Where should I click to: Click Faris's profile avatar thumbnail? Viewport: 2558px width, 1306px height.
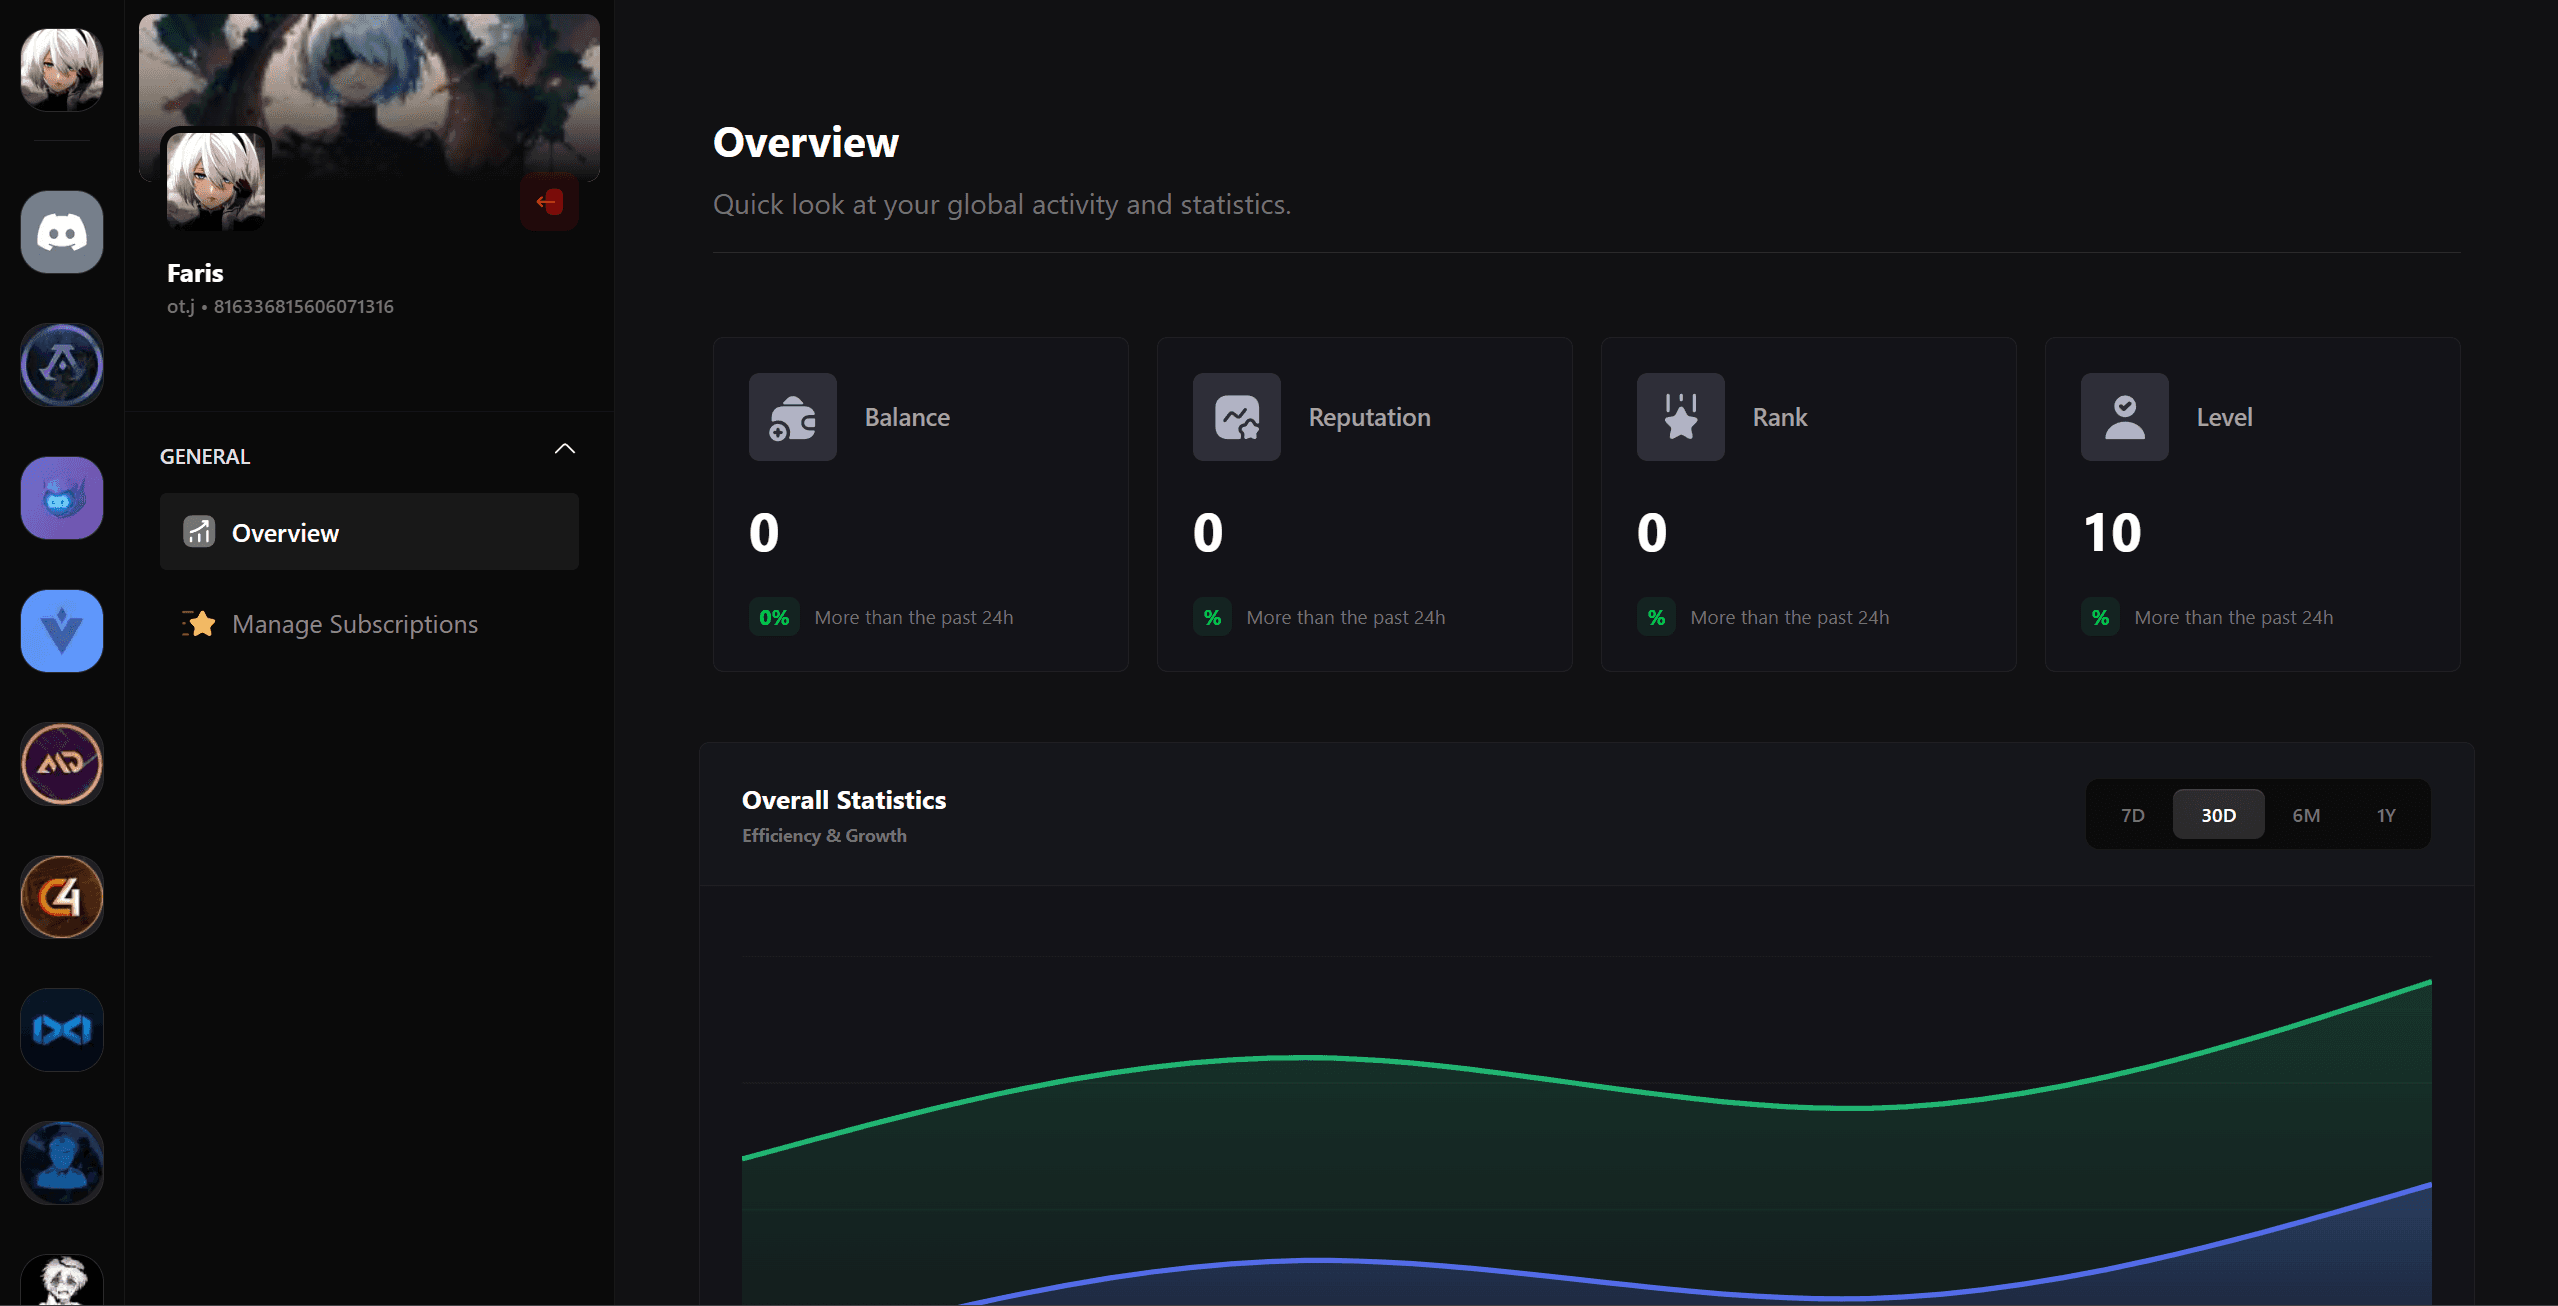pyautogui.click(x=215, y=181)
